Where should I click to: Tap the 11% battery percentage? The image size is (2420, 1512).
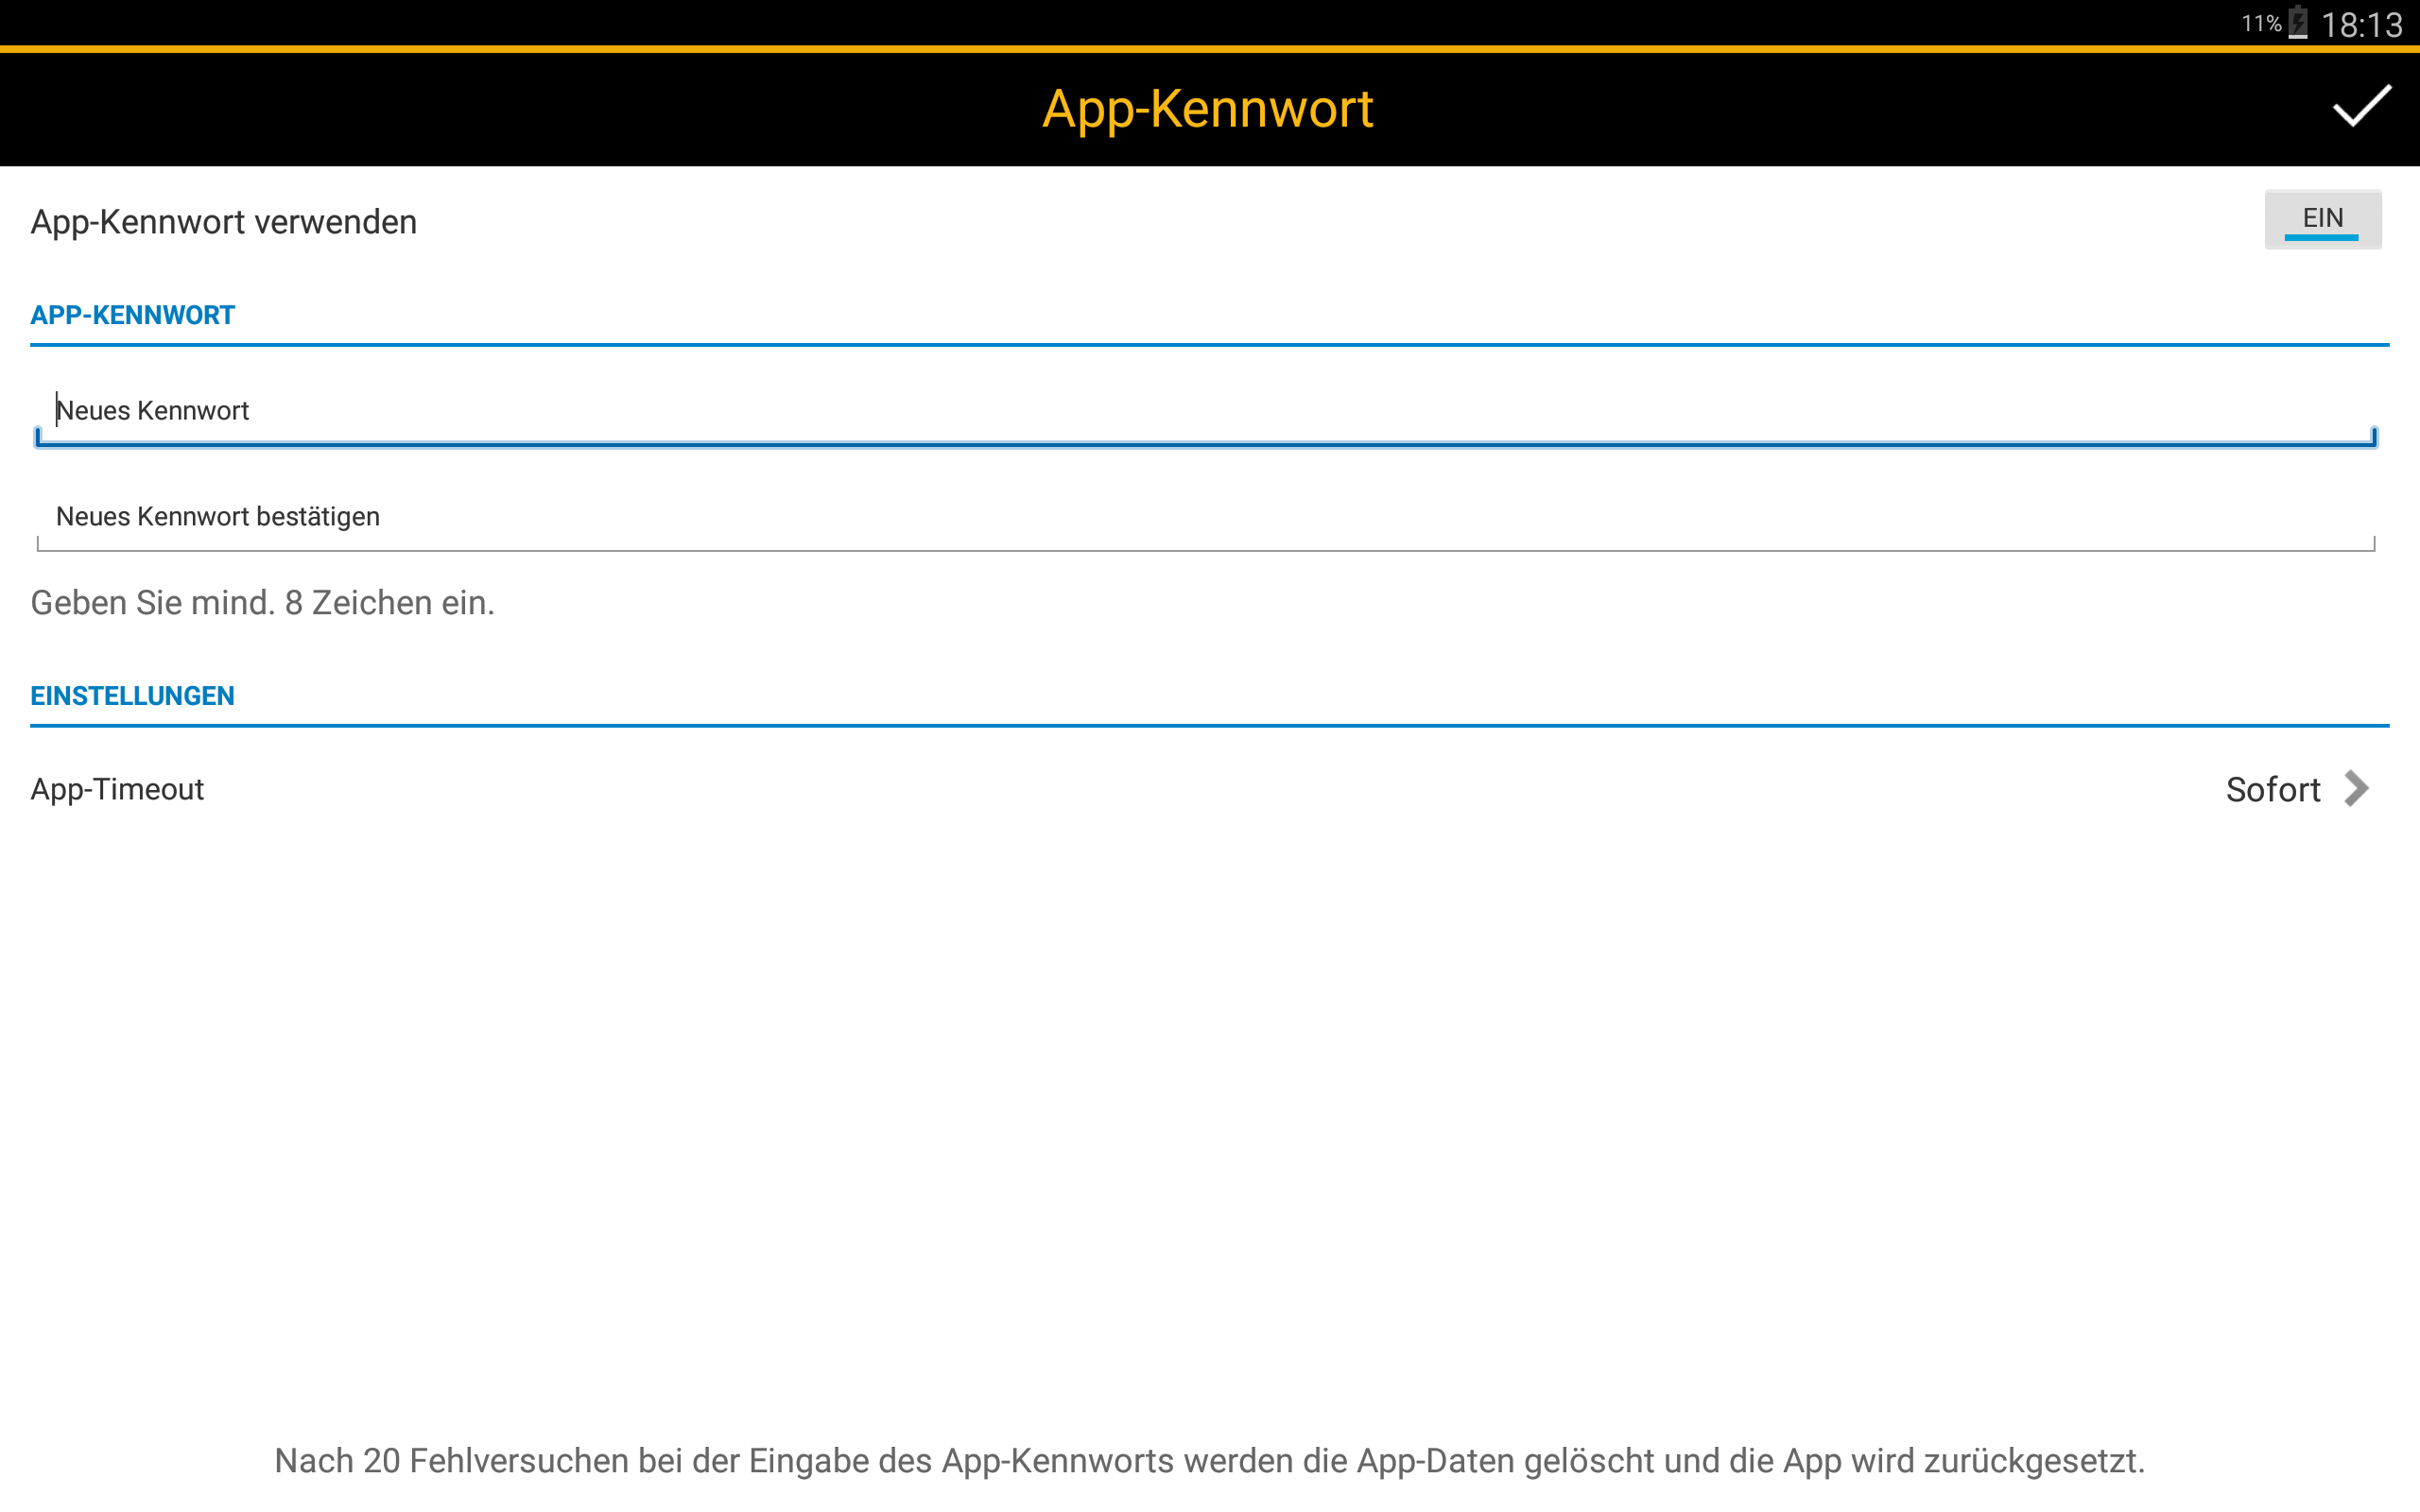[x=2261, y=23]
